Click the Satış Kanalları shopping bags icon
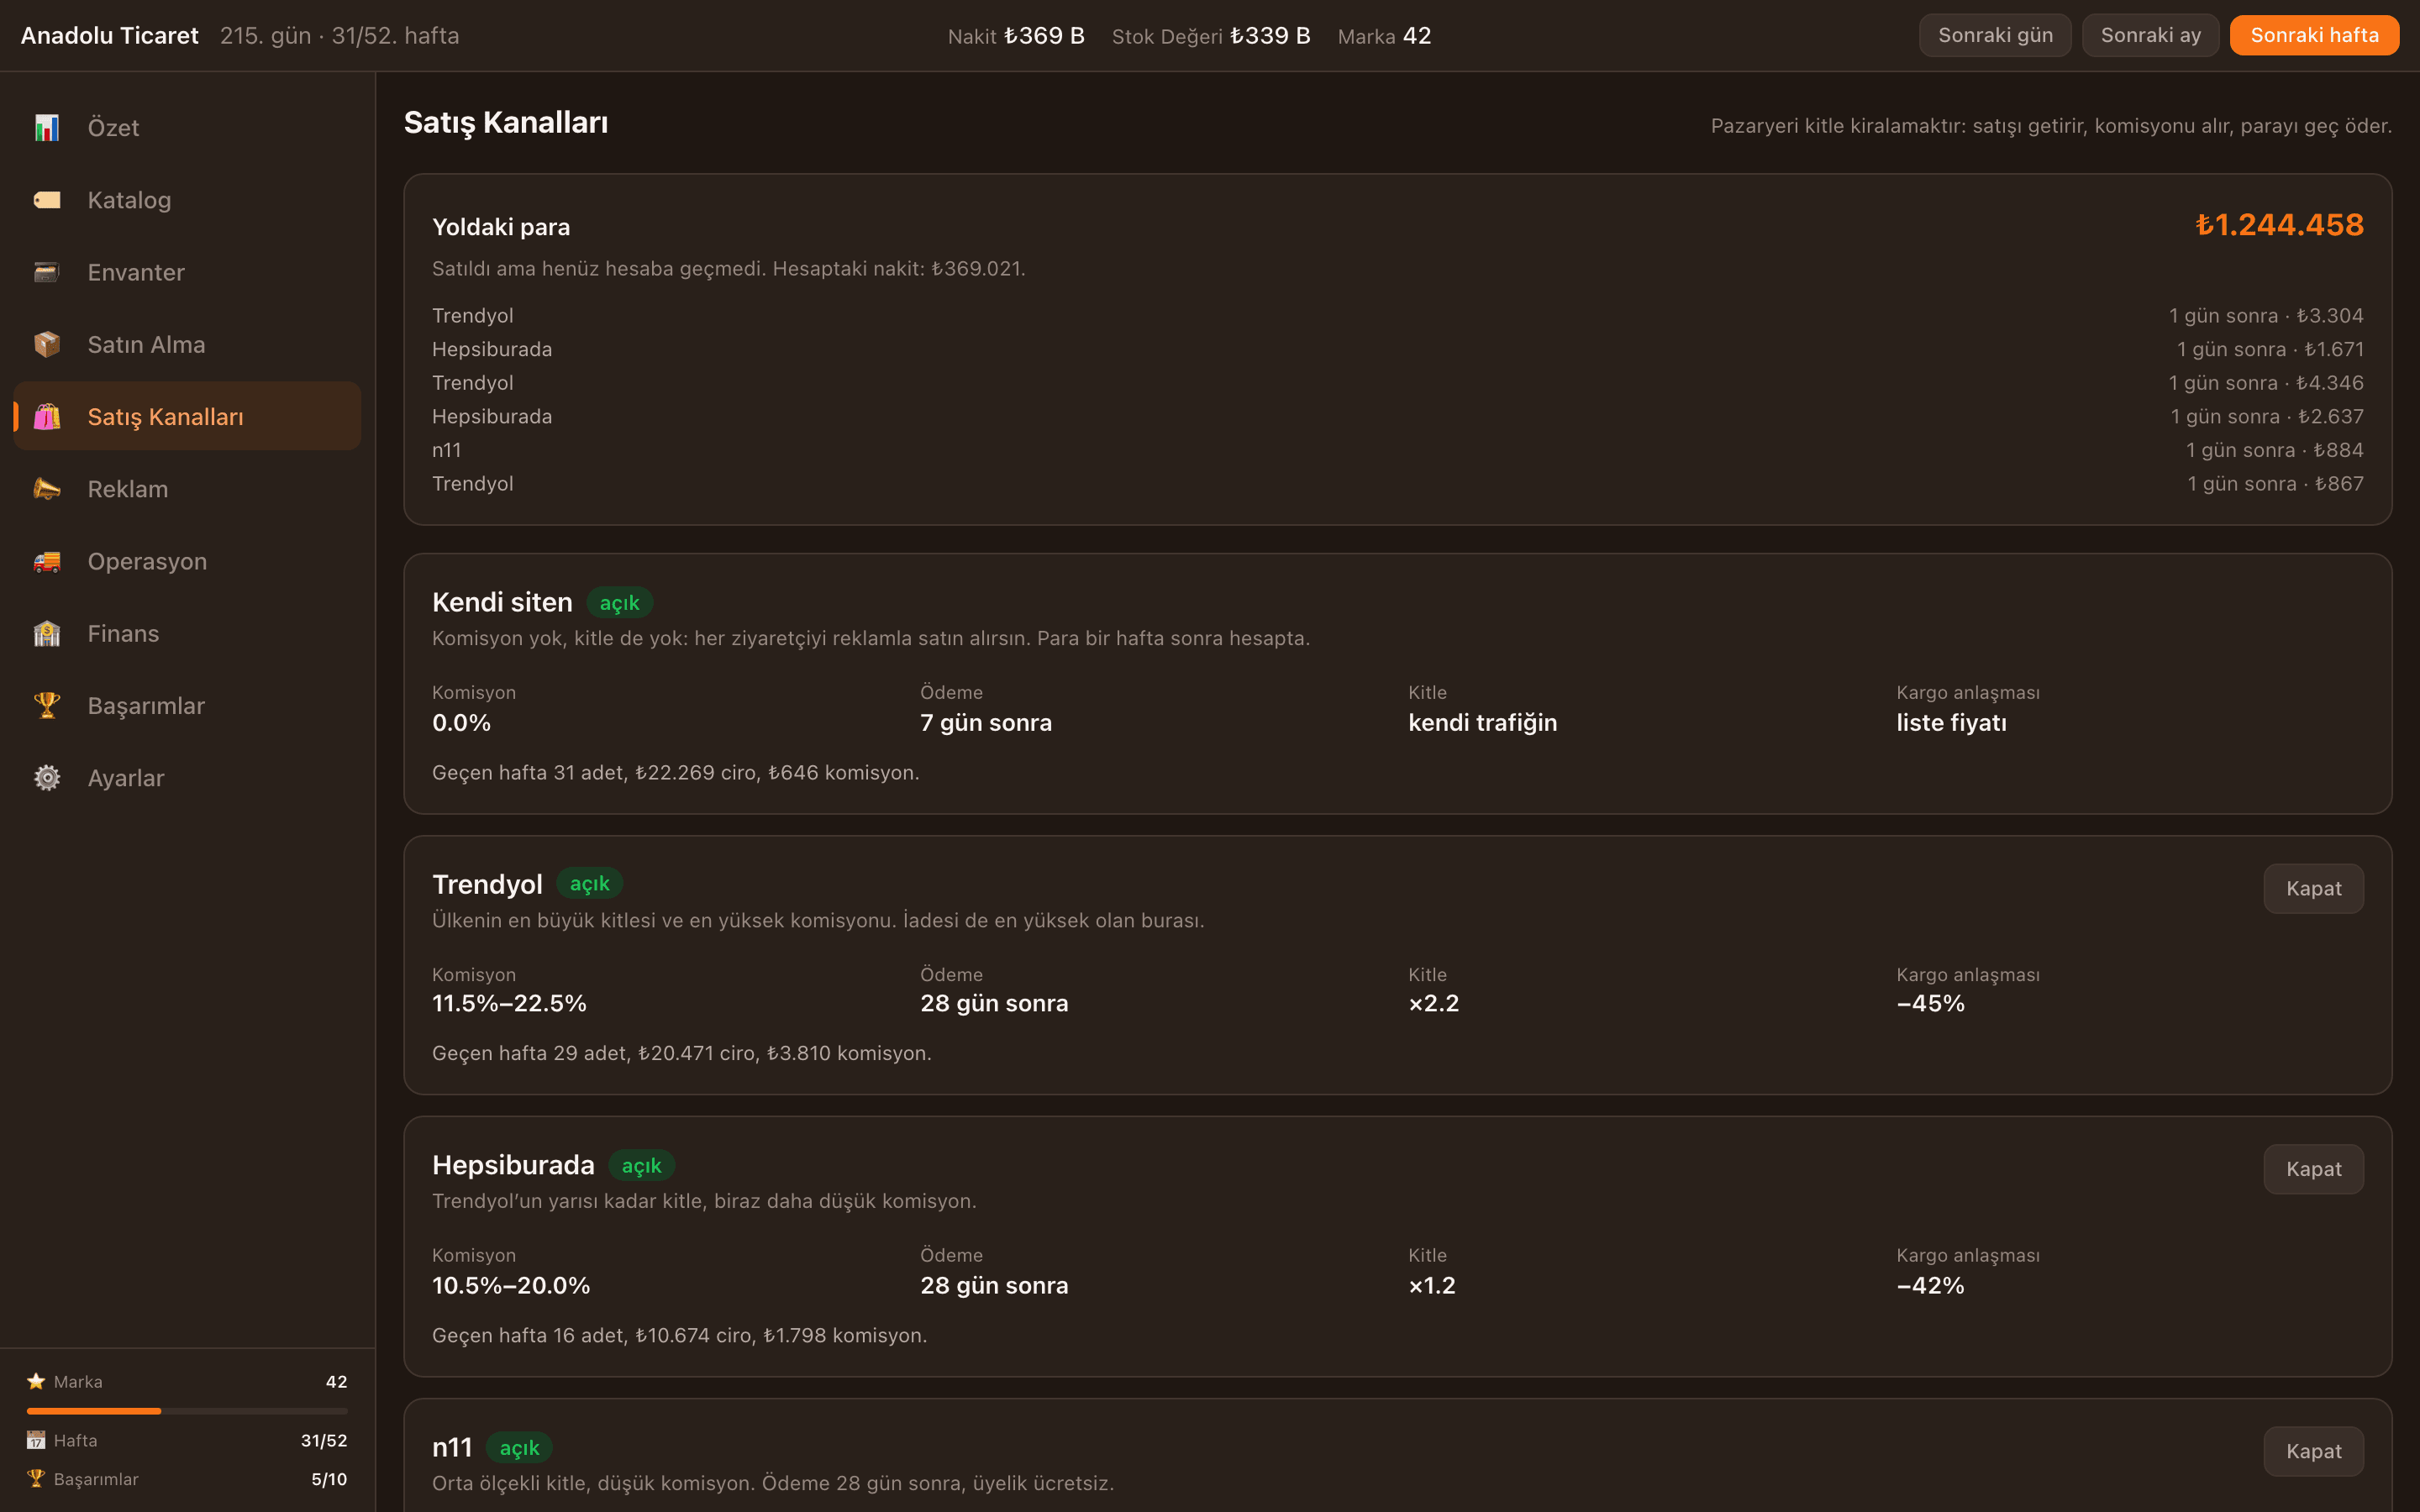2420x1512 pixels. pos(47,416)
